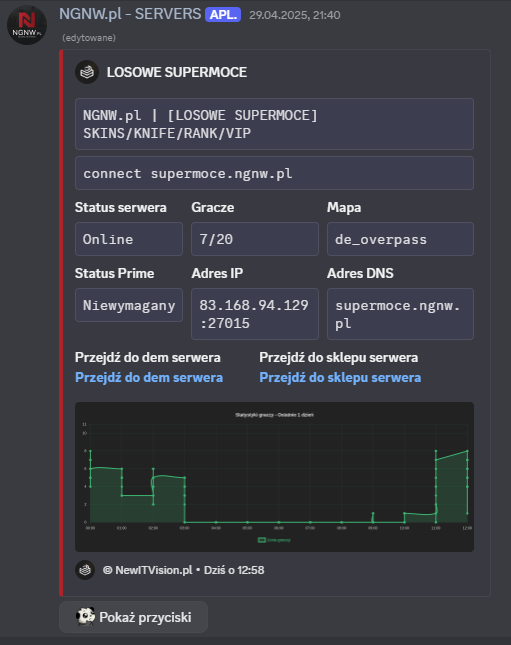This screenshot has height=645, width=511.
Task: Click the message timestamp 29.04.2025, 21:40
Action: coord(295,15)
